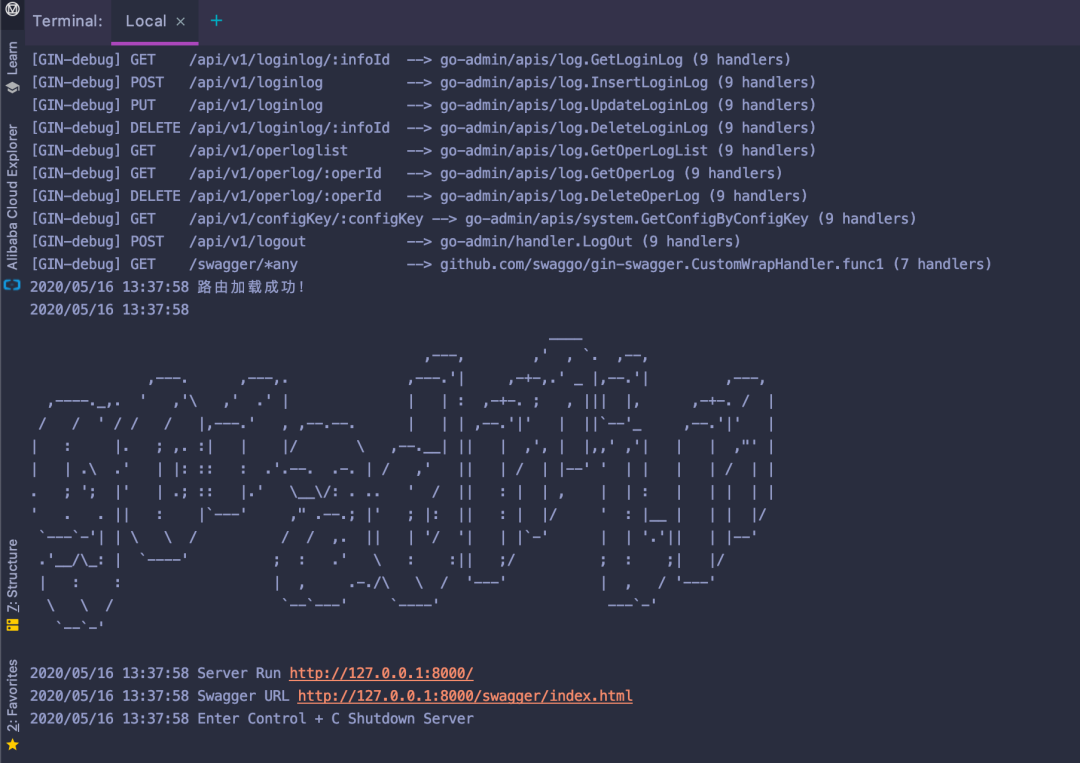
Task: Open the Server Run http://127.0.0.1:8000/ link
Action: click(381, 673)
